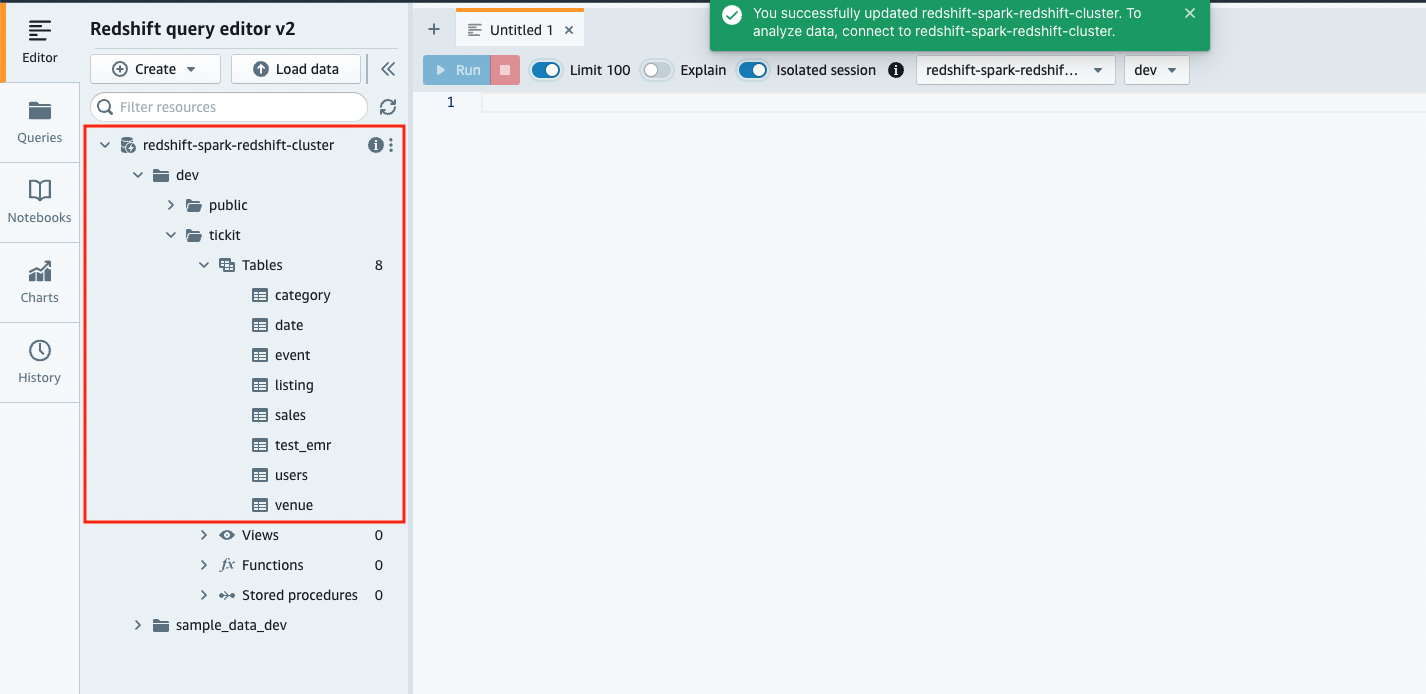Click the Functions fx icon
The image size is (1426, 694).
point(227,565)
